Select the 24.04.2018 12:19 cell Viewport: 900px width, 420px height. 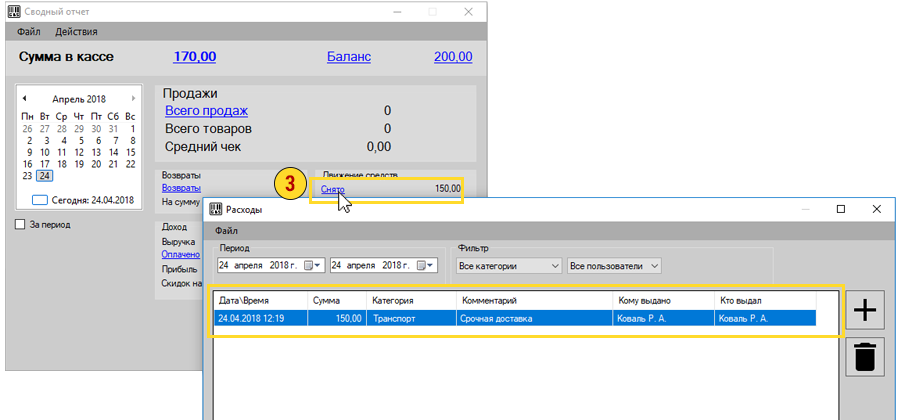[x=261, y=318]
